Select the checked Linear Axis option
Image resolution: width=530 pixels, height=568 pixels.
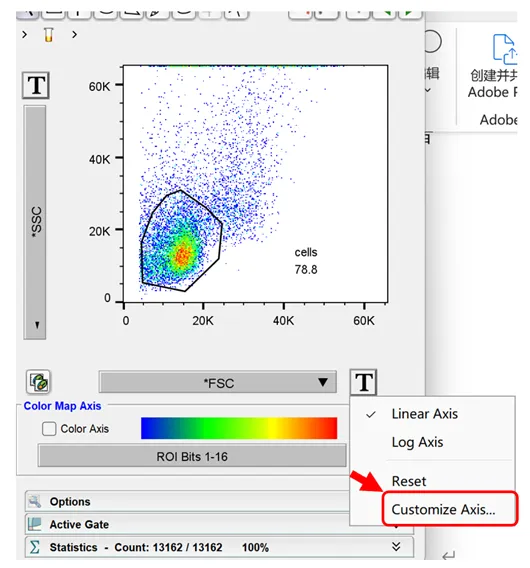pyautogui.click(x=424, y=414)
